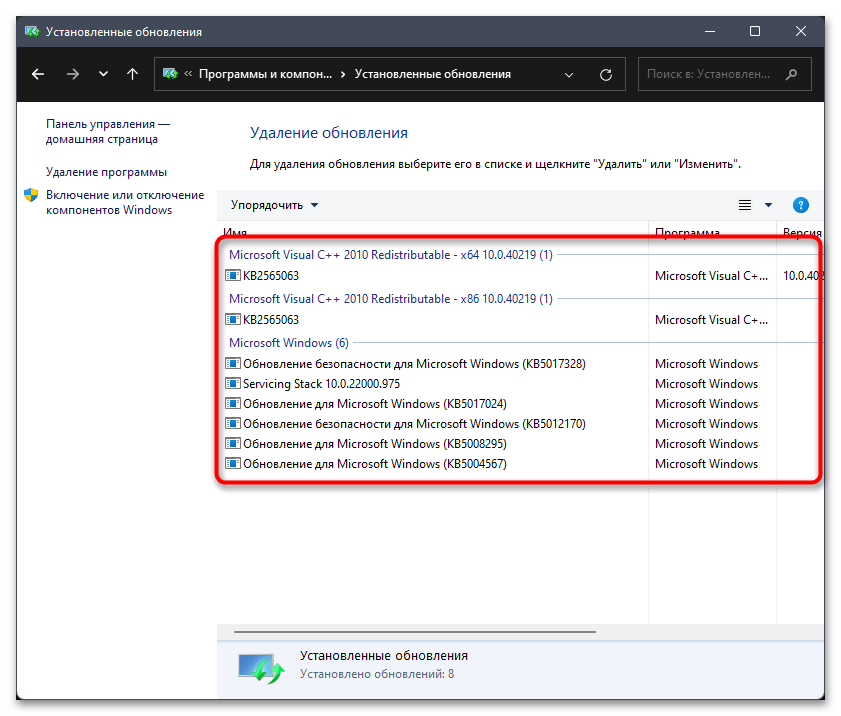The height and width of the screenshot is (716, 841).
Task: Select the security update KB5017328
Action: coord(413,364)
